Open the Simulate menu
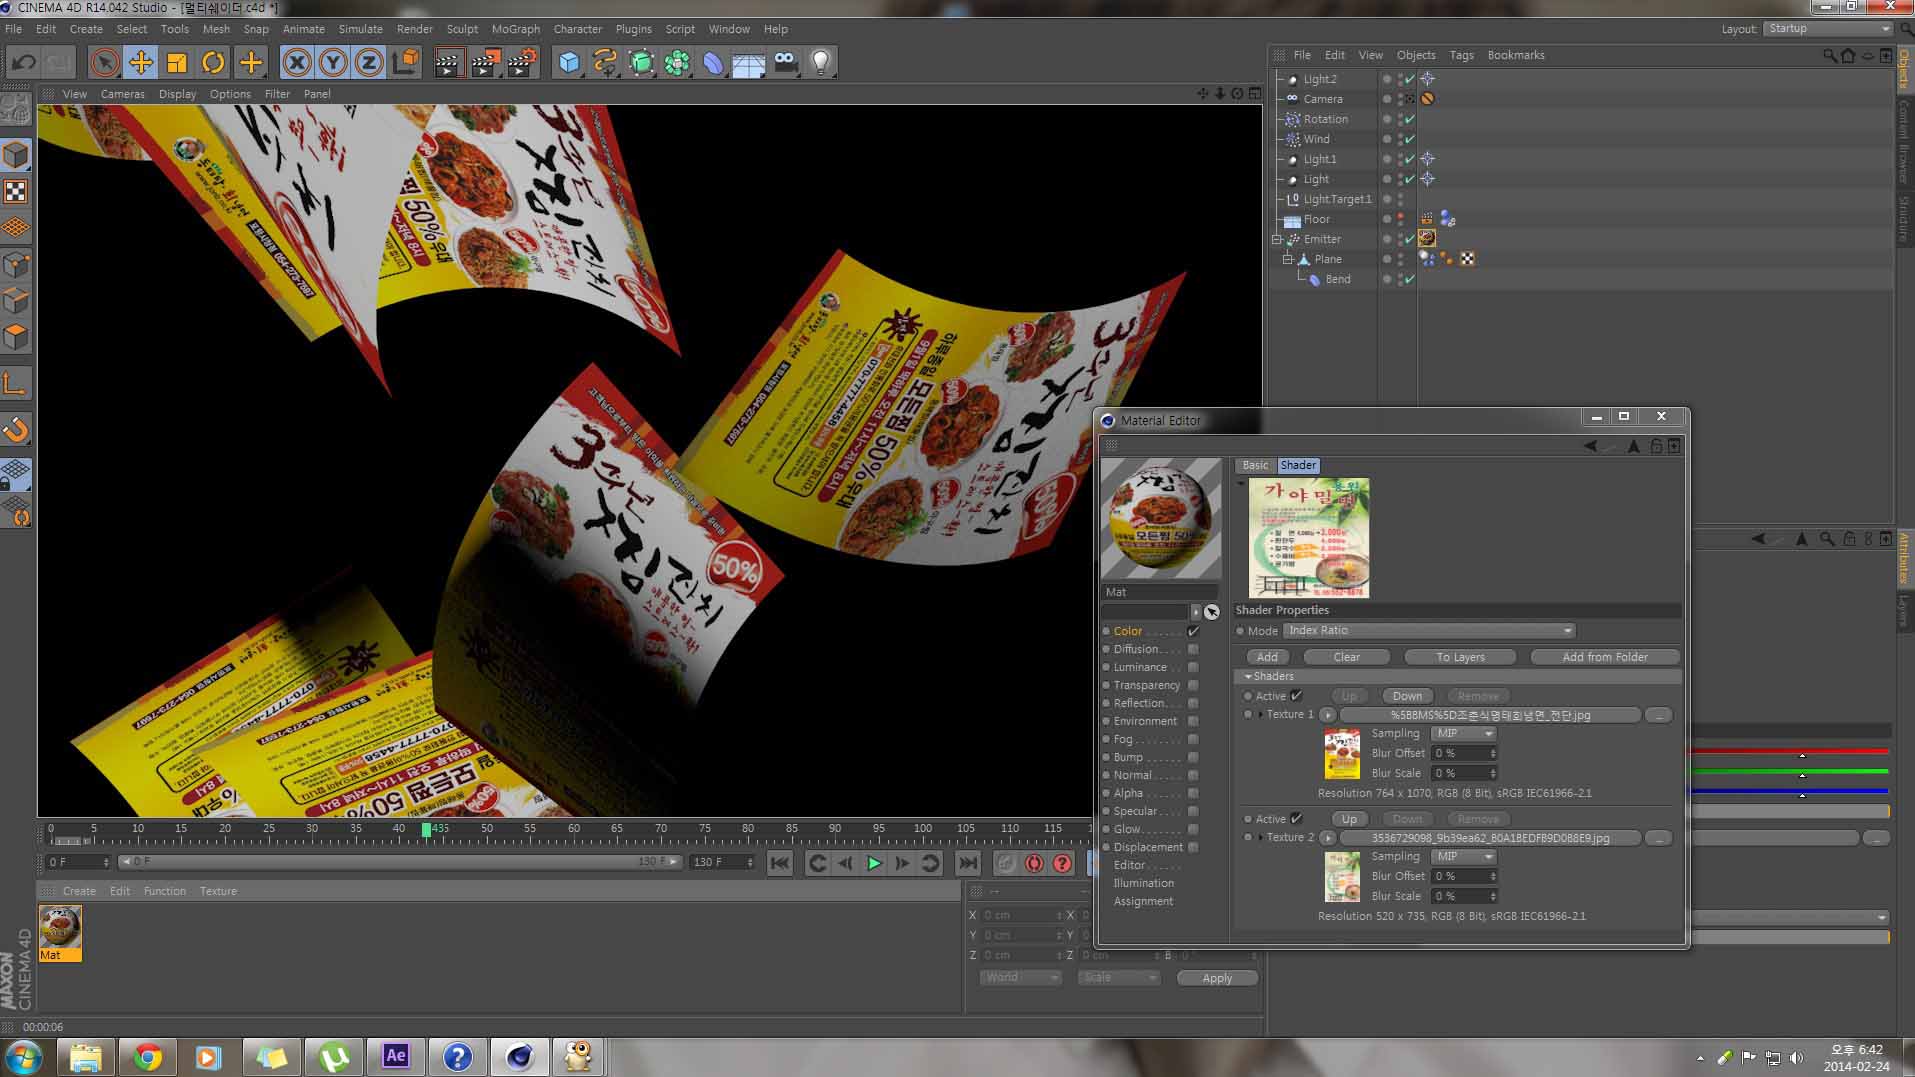The image size is (1915, 1077). tap(361, 29)
